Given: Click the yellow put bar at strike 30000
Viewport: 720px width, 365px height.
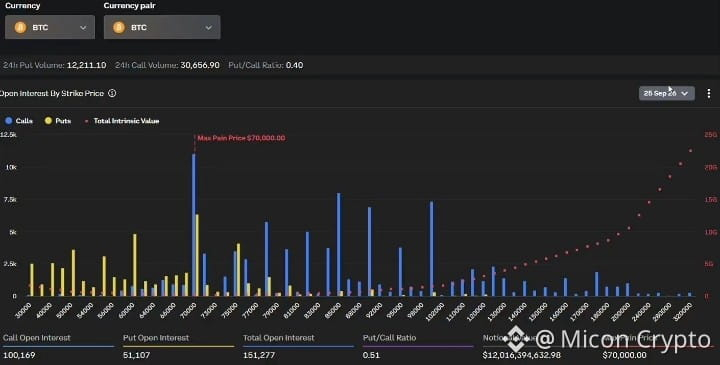Looking at the screenshot, I should click(x=32, y=280).
